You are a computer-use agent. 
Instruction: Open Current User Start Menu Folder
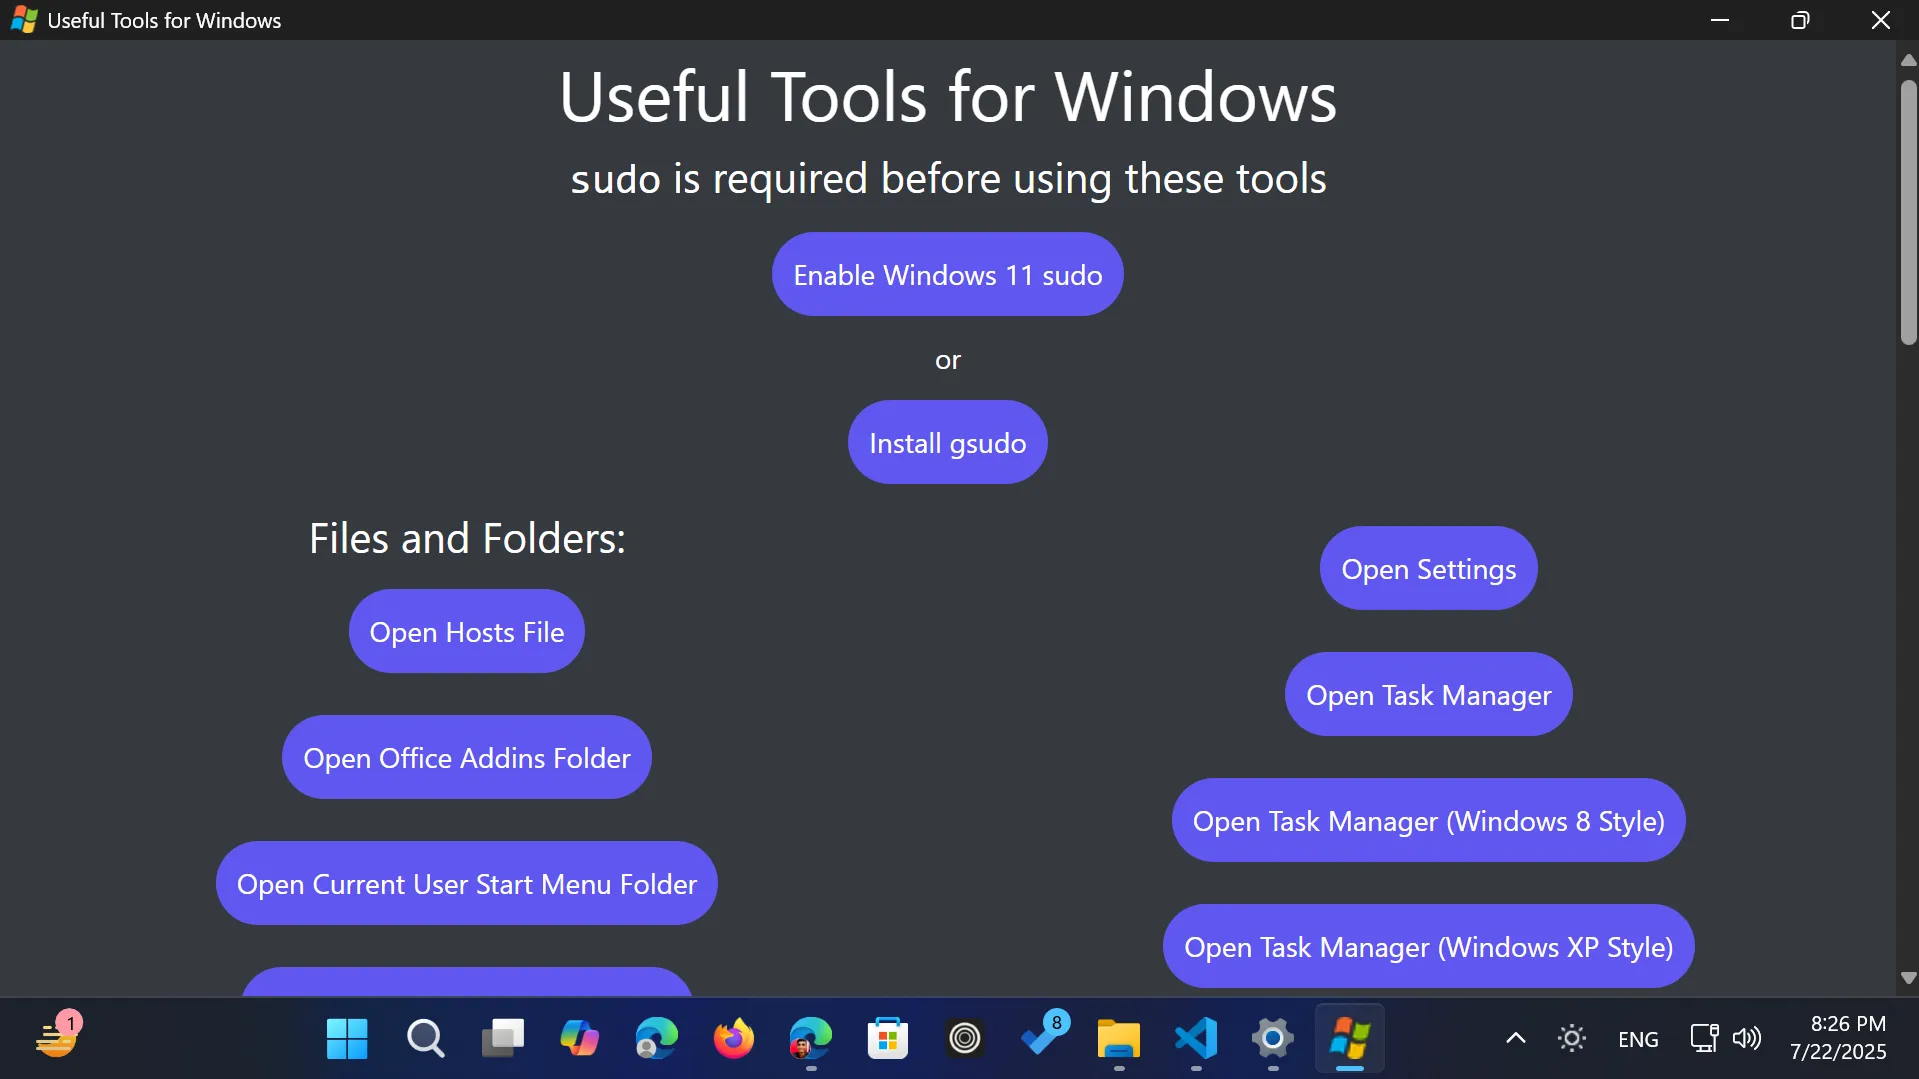click(x=466, y=883)
